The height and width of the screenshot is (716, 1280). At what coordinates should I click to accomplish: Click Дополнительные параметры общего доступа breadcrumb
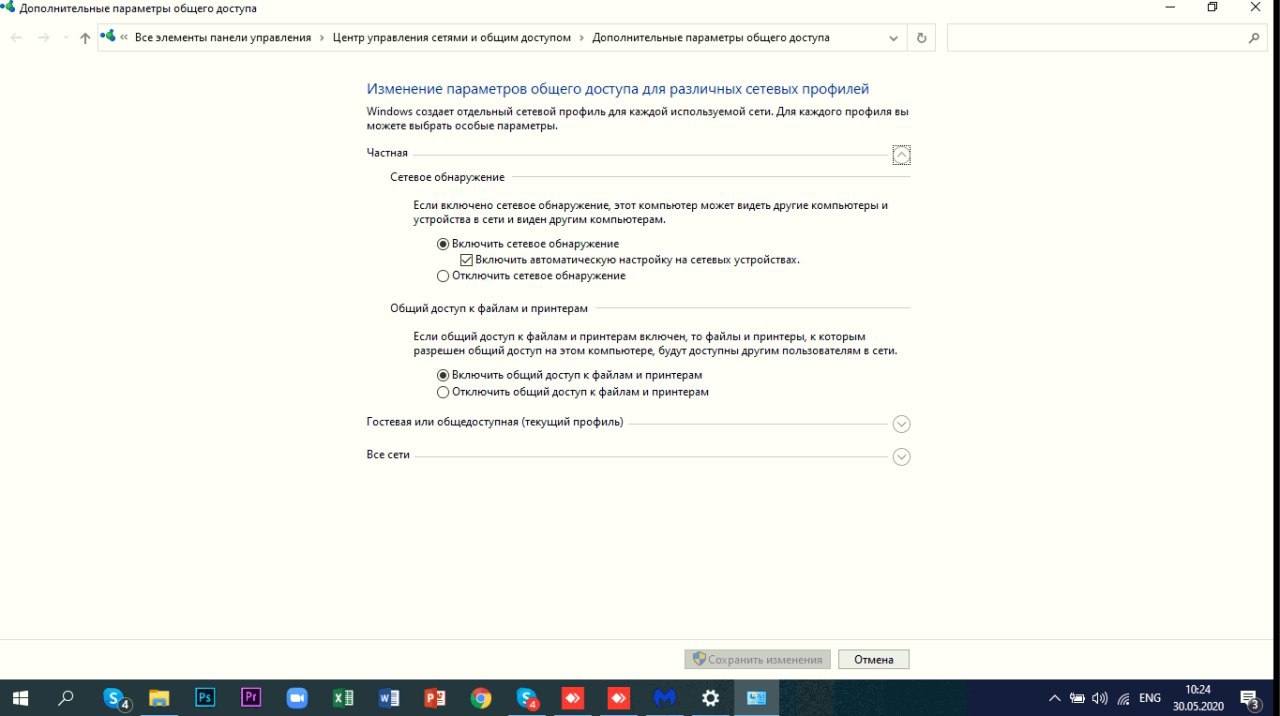[x=711, y=38]
